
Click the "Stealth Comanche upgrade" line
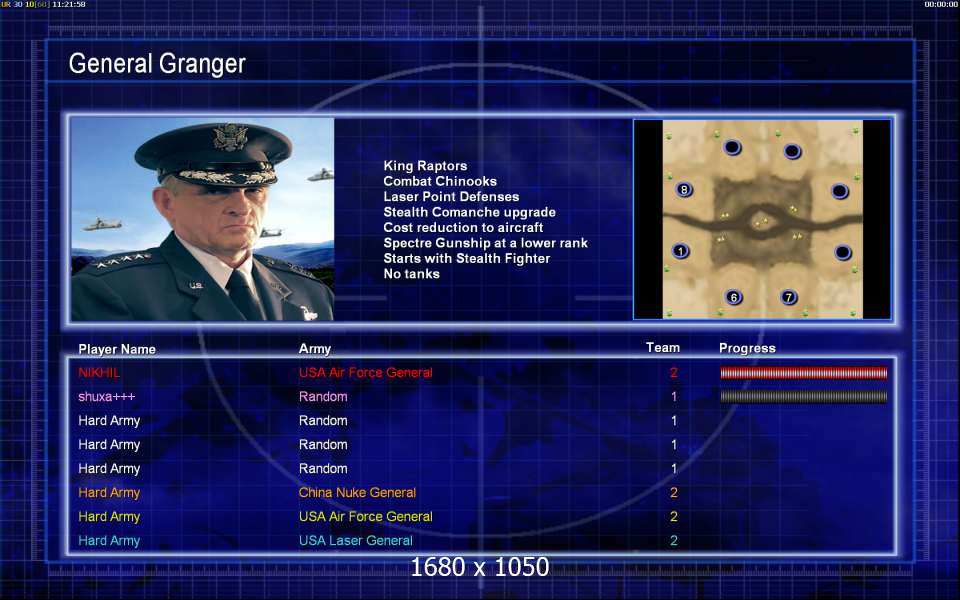coord(470,212)
